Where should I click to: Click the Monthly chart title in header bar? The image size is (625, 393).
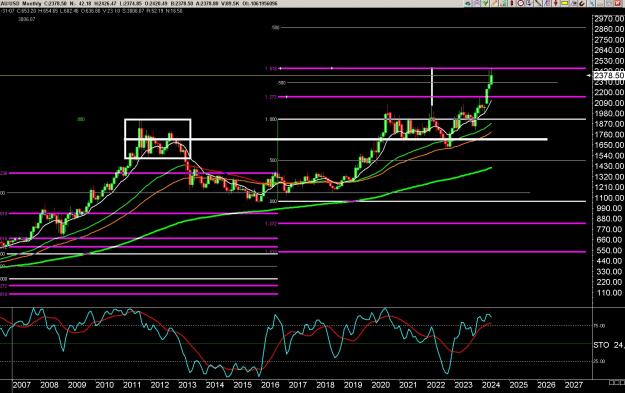(x=32, y=4)
